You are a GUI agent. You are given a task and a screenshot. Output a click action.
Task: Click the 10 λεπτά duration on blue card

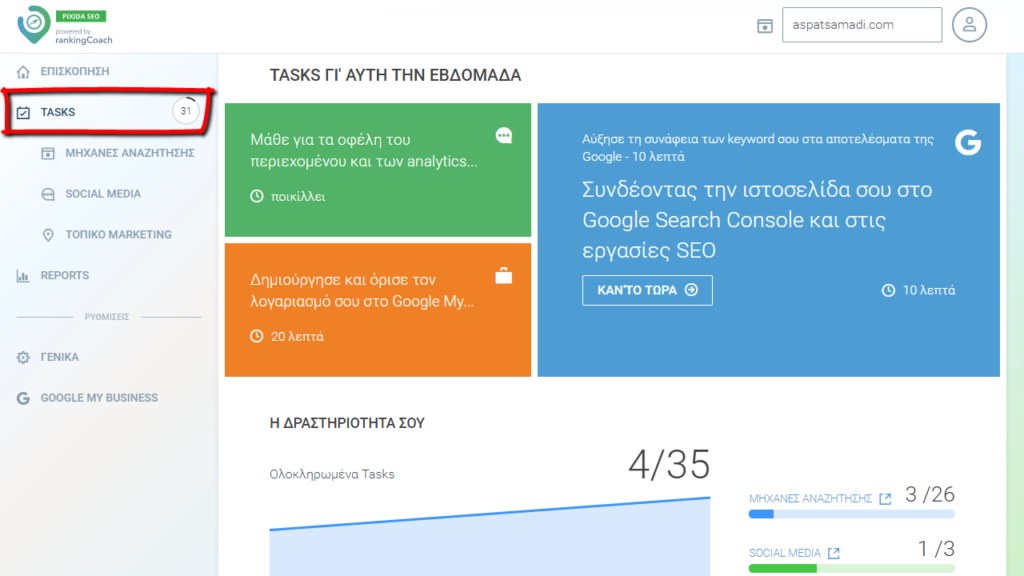click(x=929, y=290)
